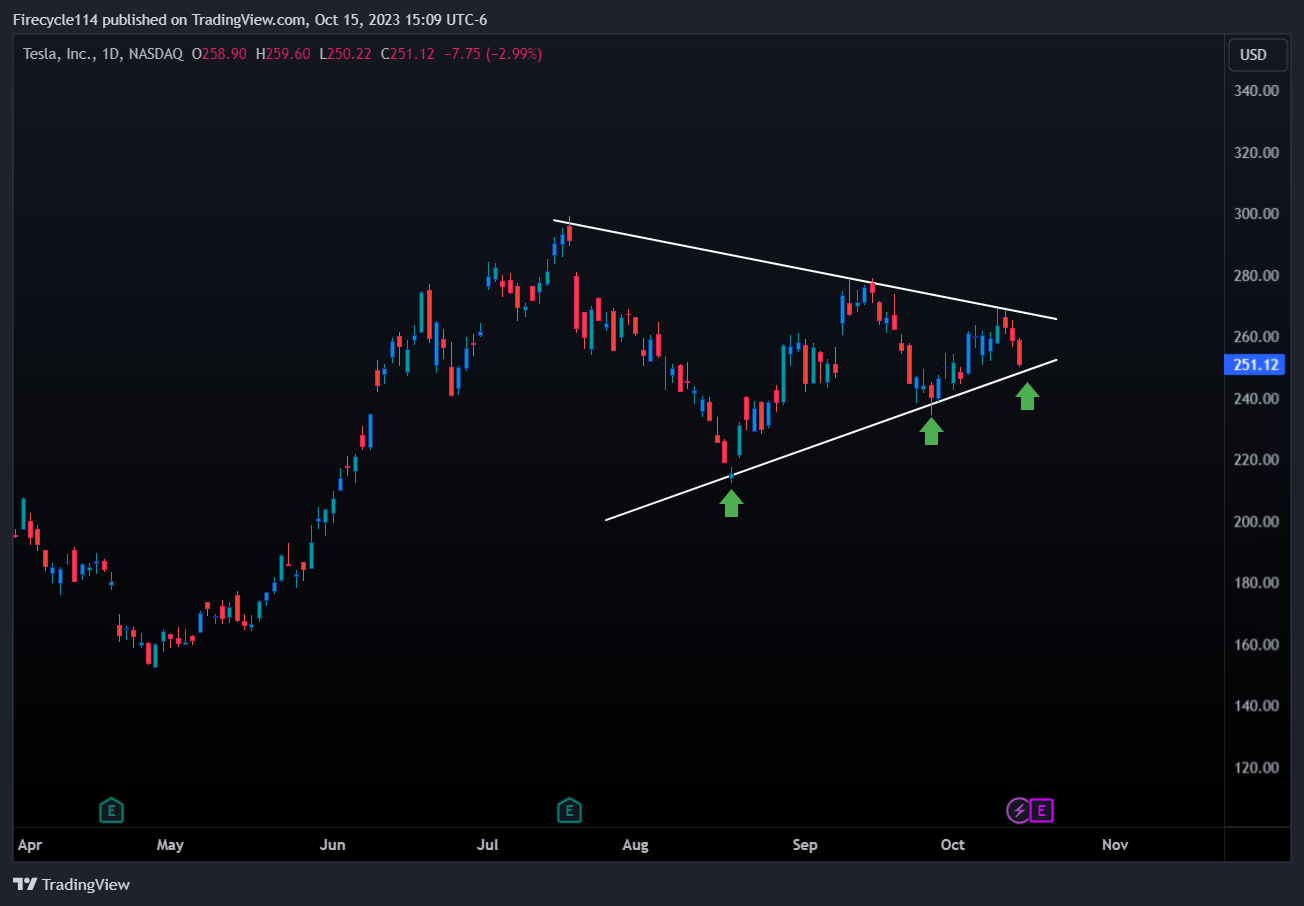Viewport: 1304px width, 906px height.
Task: Click the 280.00 price axis label
Action: click(x=1257, y=276)
